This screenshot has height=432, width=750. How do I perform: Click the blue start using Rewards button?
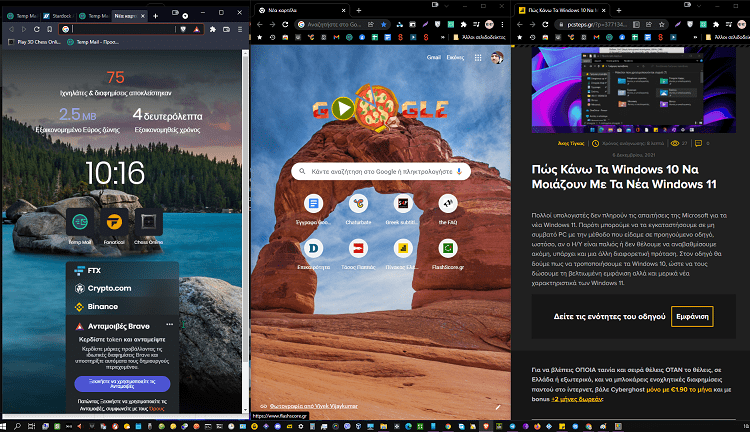click(x=122, y=384)
